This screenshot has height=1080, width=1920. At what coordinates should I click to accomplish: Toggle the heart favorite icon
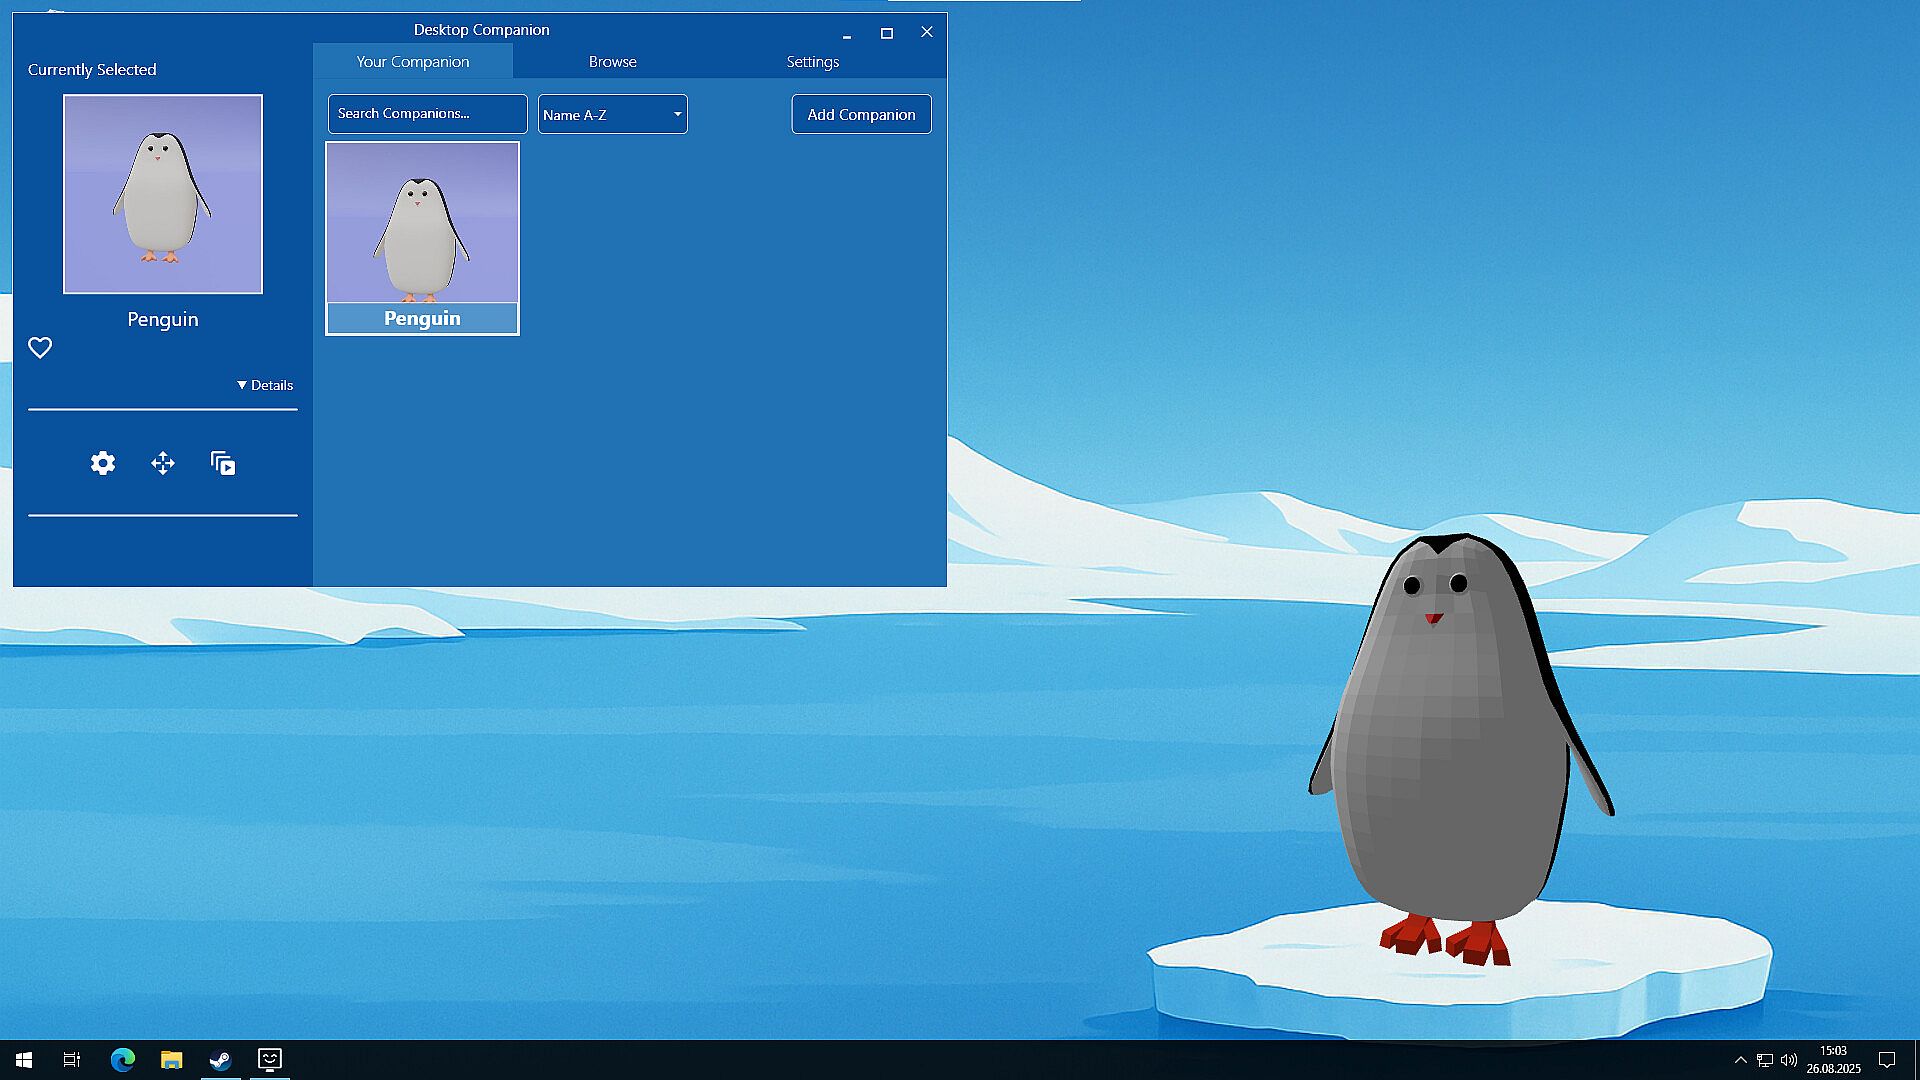pyautogui.click(x=40, y=348)
